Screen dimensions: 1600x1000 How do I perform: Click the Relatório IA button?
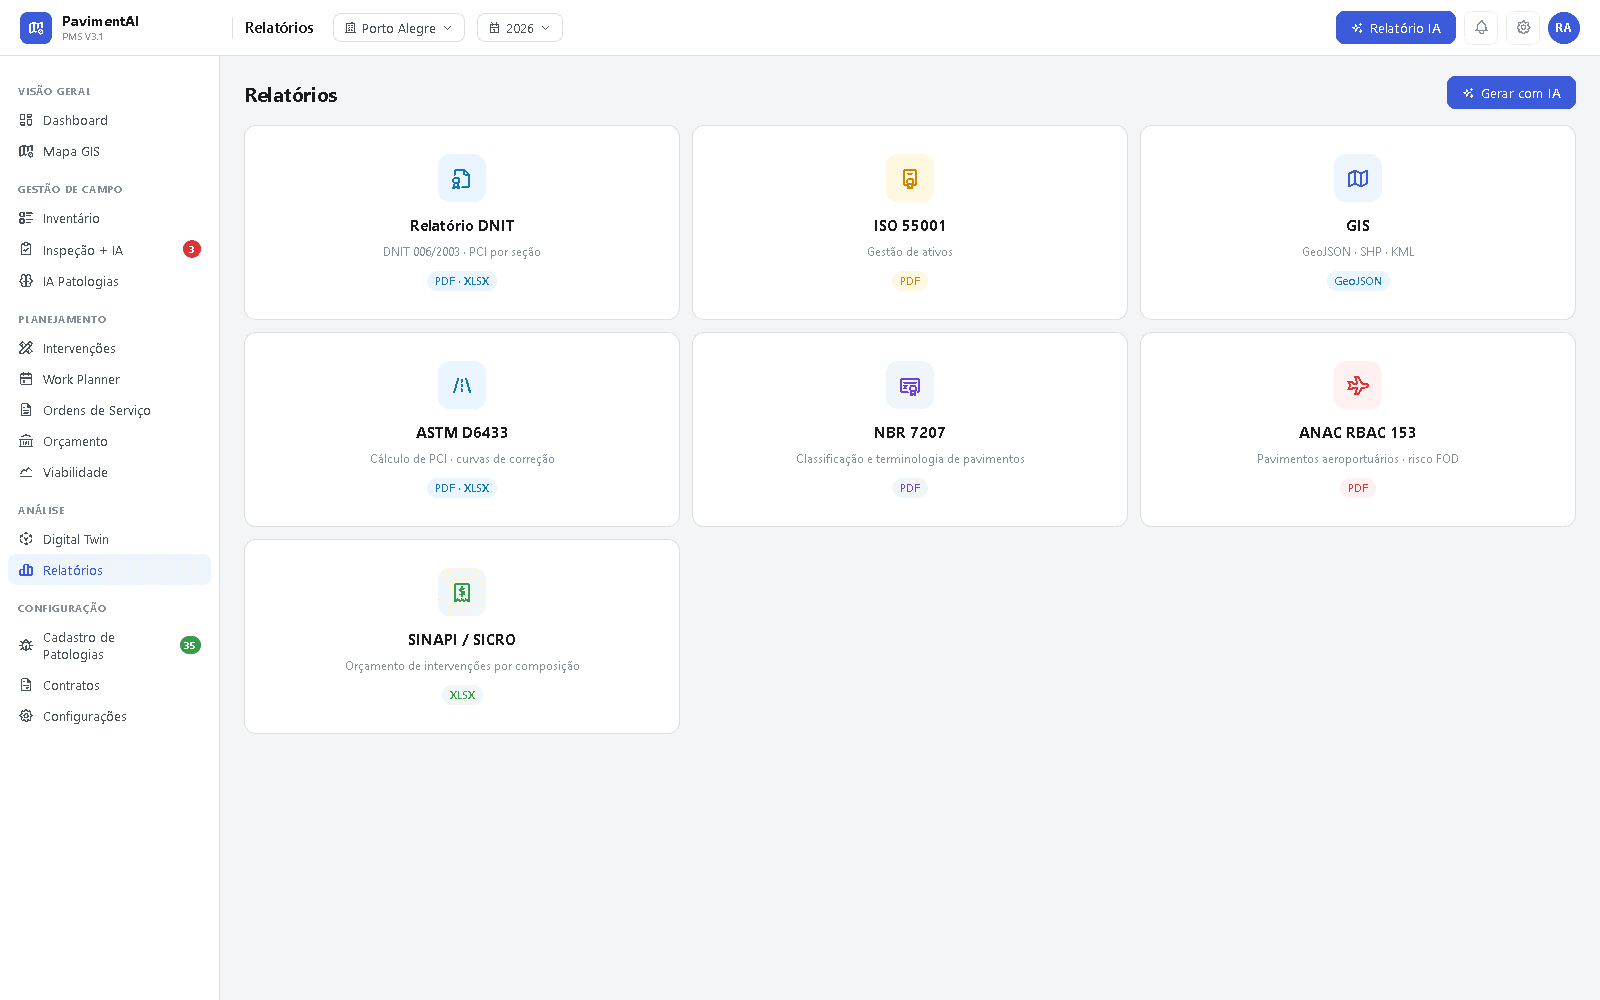click(x=1396, y=28)
